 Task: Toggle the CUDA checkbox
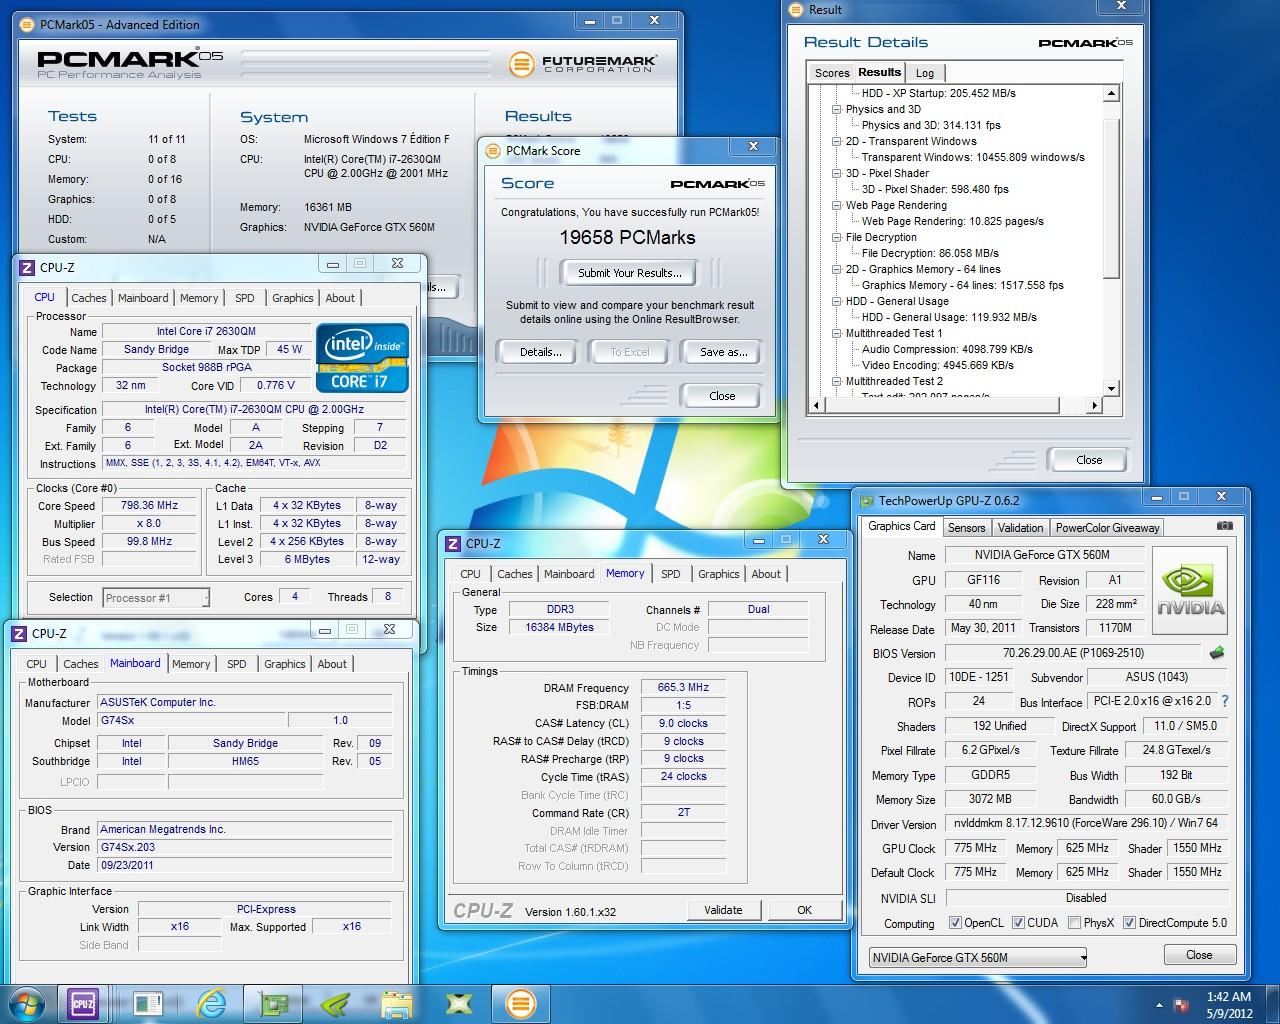point(1019,923)
